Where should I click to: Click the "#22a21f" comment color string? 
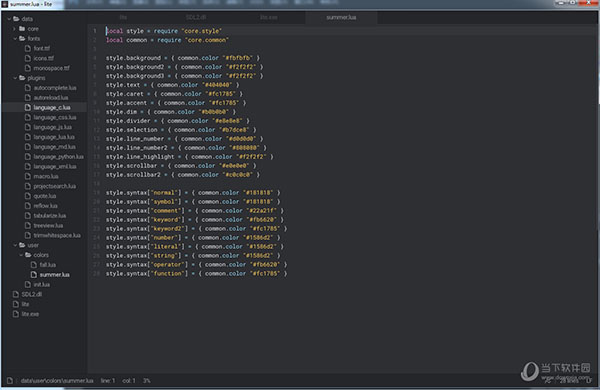tap(262, 211)
